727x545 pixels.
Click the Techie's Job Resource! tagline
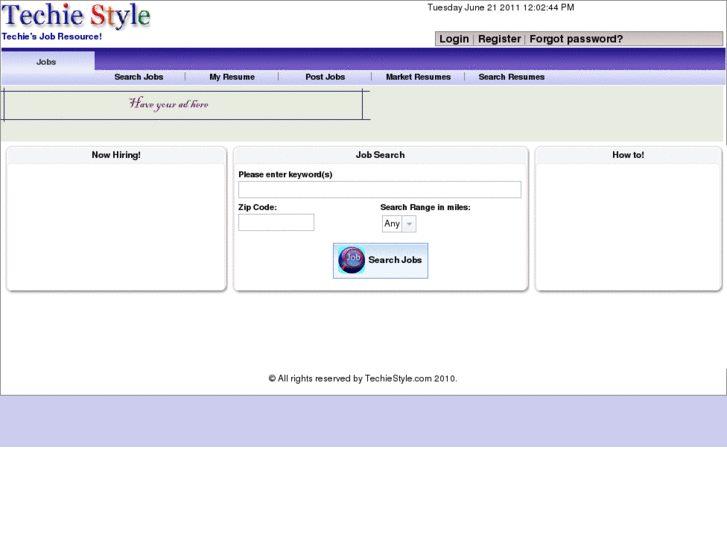click(x=52, y=37)
